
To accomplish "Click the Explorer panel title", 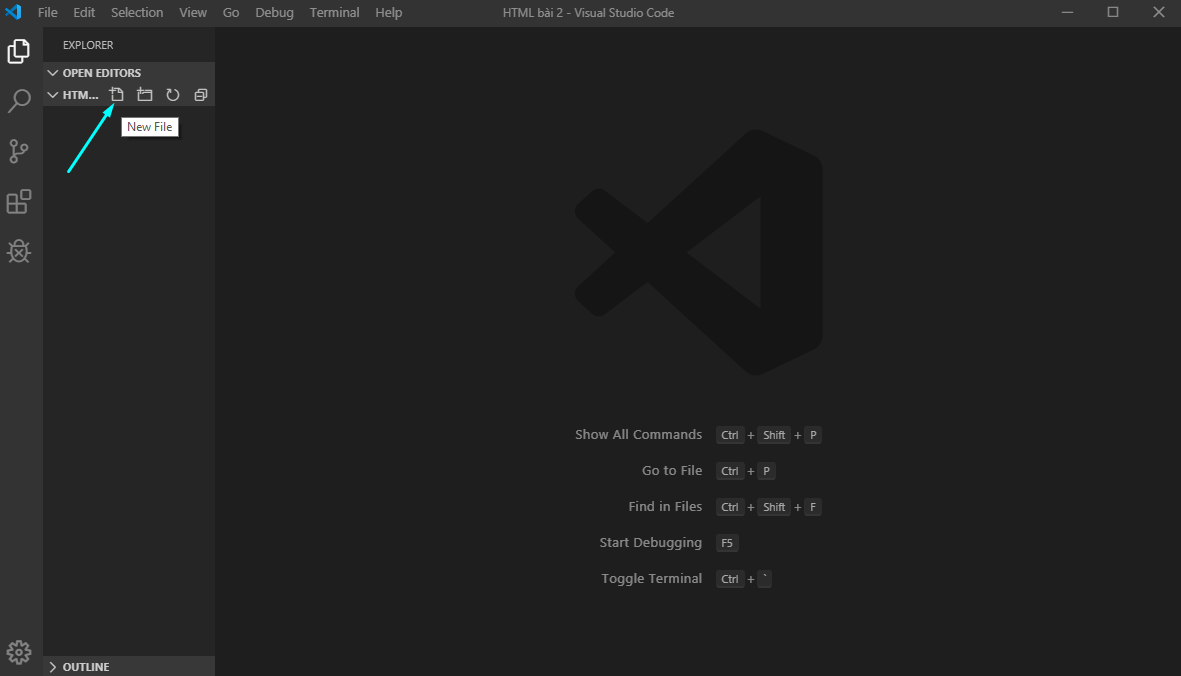I will click(x=88, y=45).
